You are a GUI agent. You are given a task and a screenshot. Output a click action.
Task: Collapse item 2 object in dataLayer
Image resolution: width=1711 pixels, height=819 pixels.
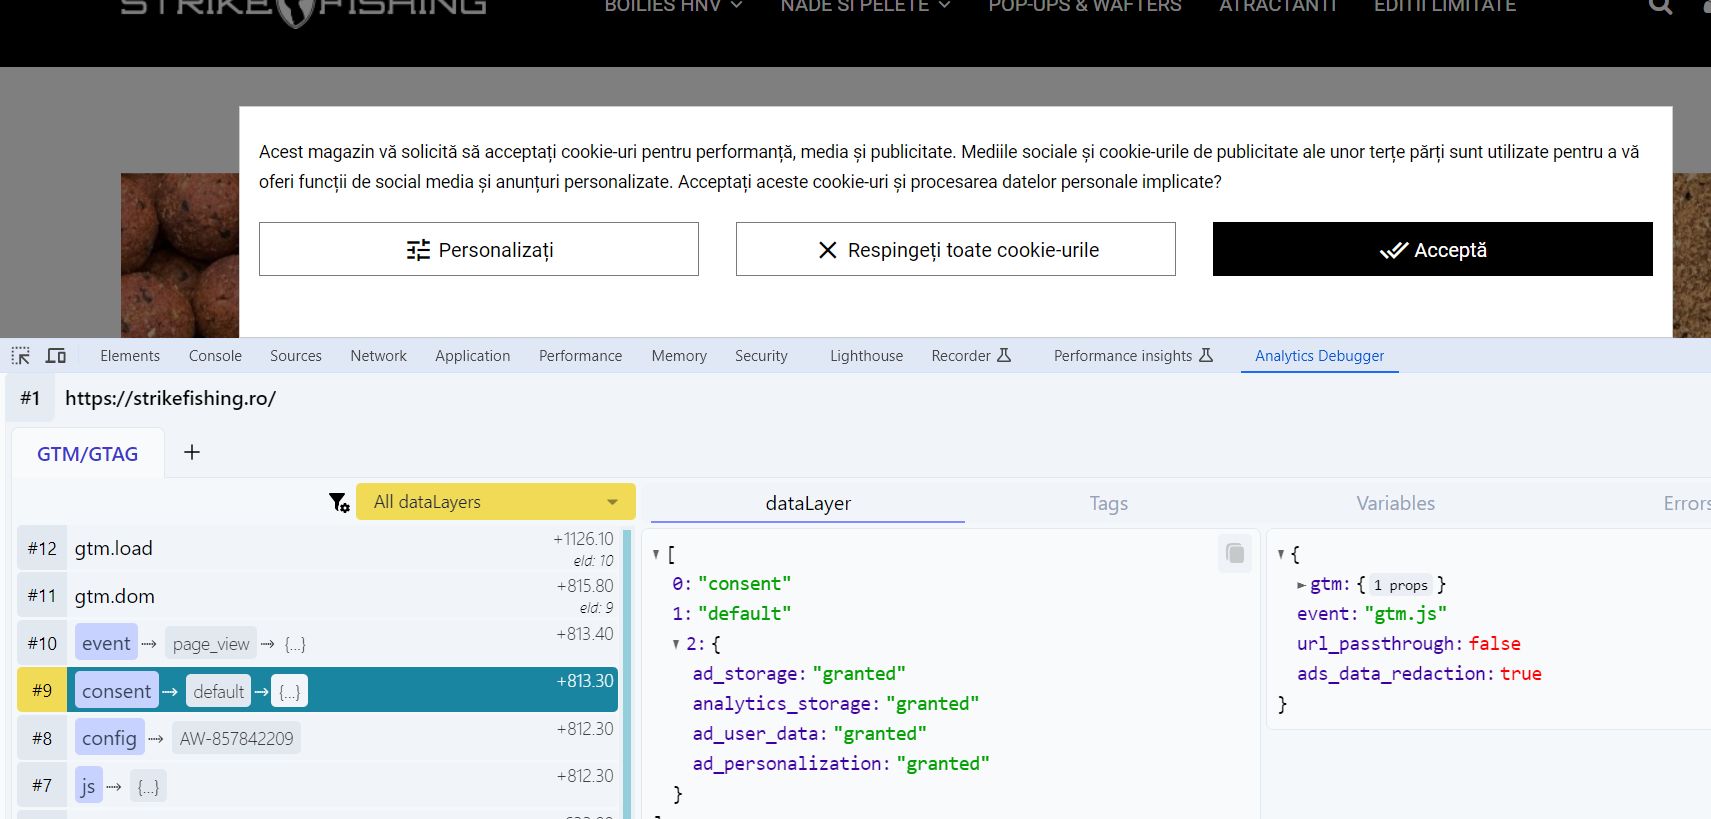click(676, 644)
